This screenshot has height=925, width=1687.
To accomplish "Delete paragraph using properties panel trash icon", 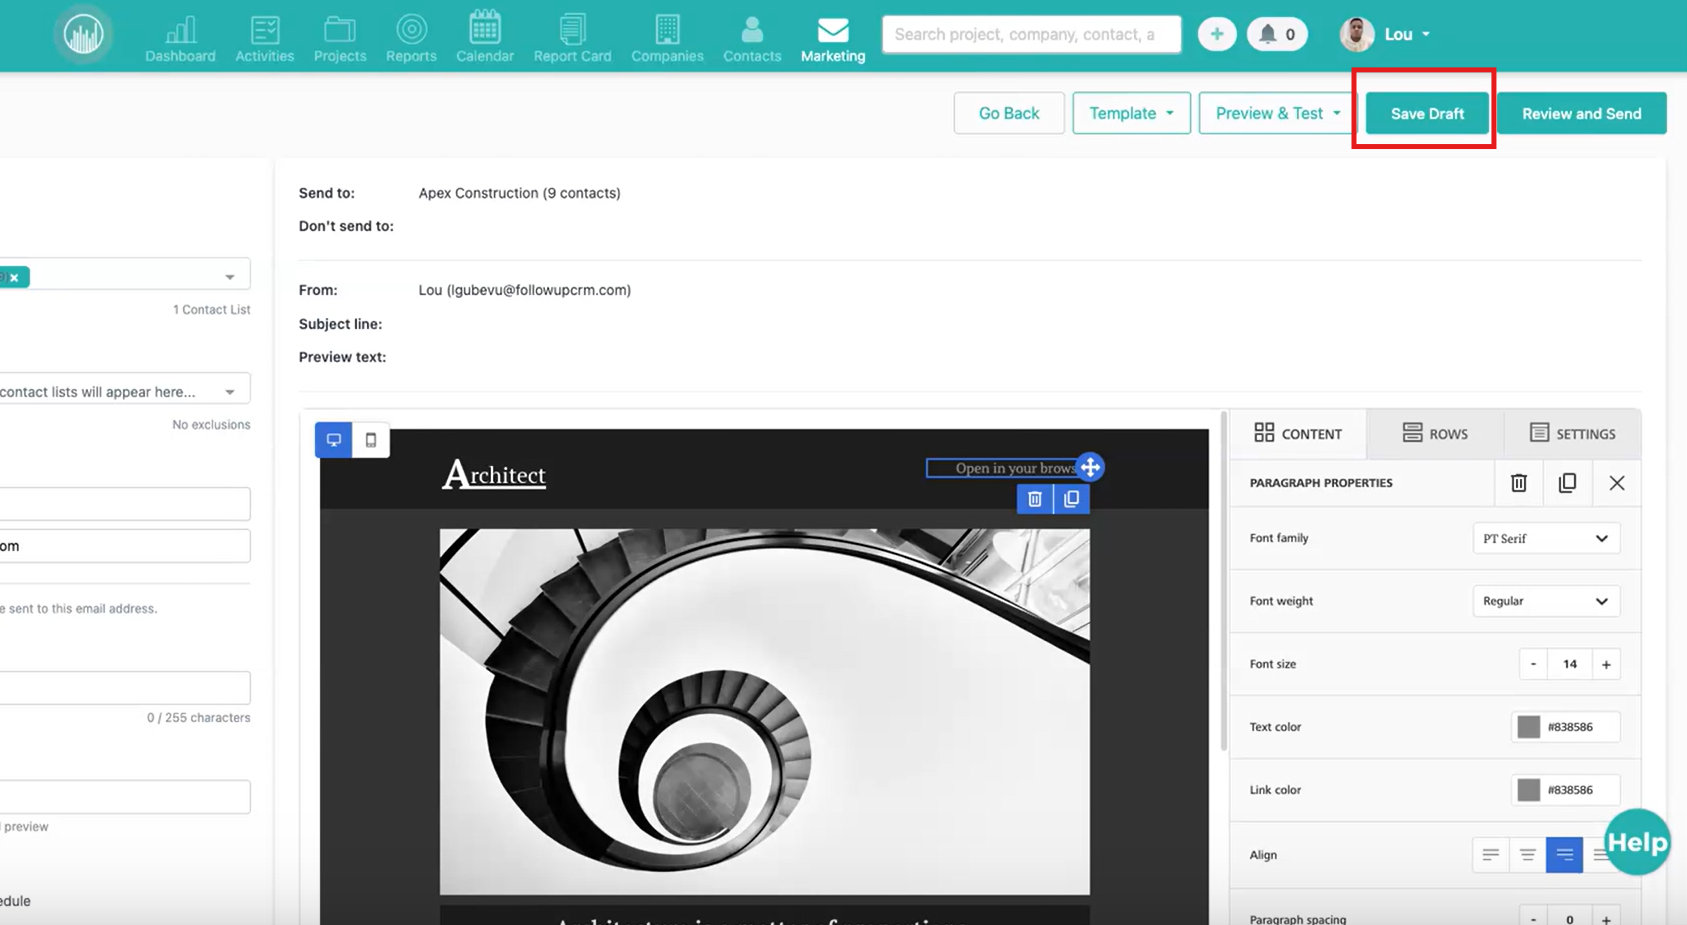I will tap(1518, 483).
